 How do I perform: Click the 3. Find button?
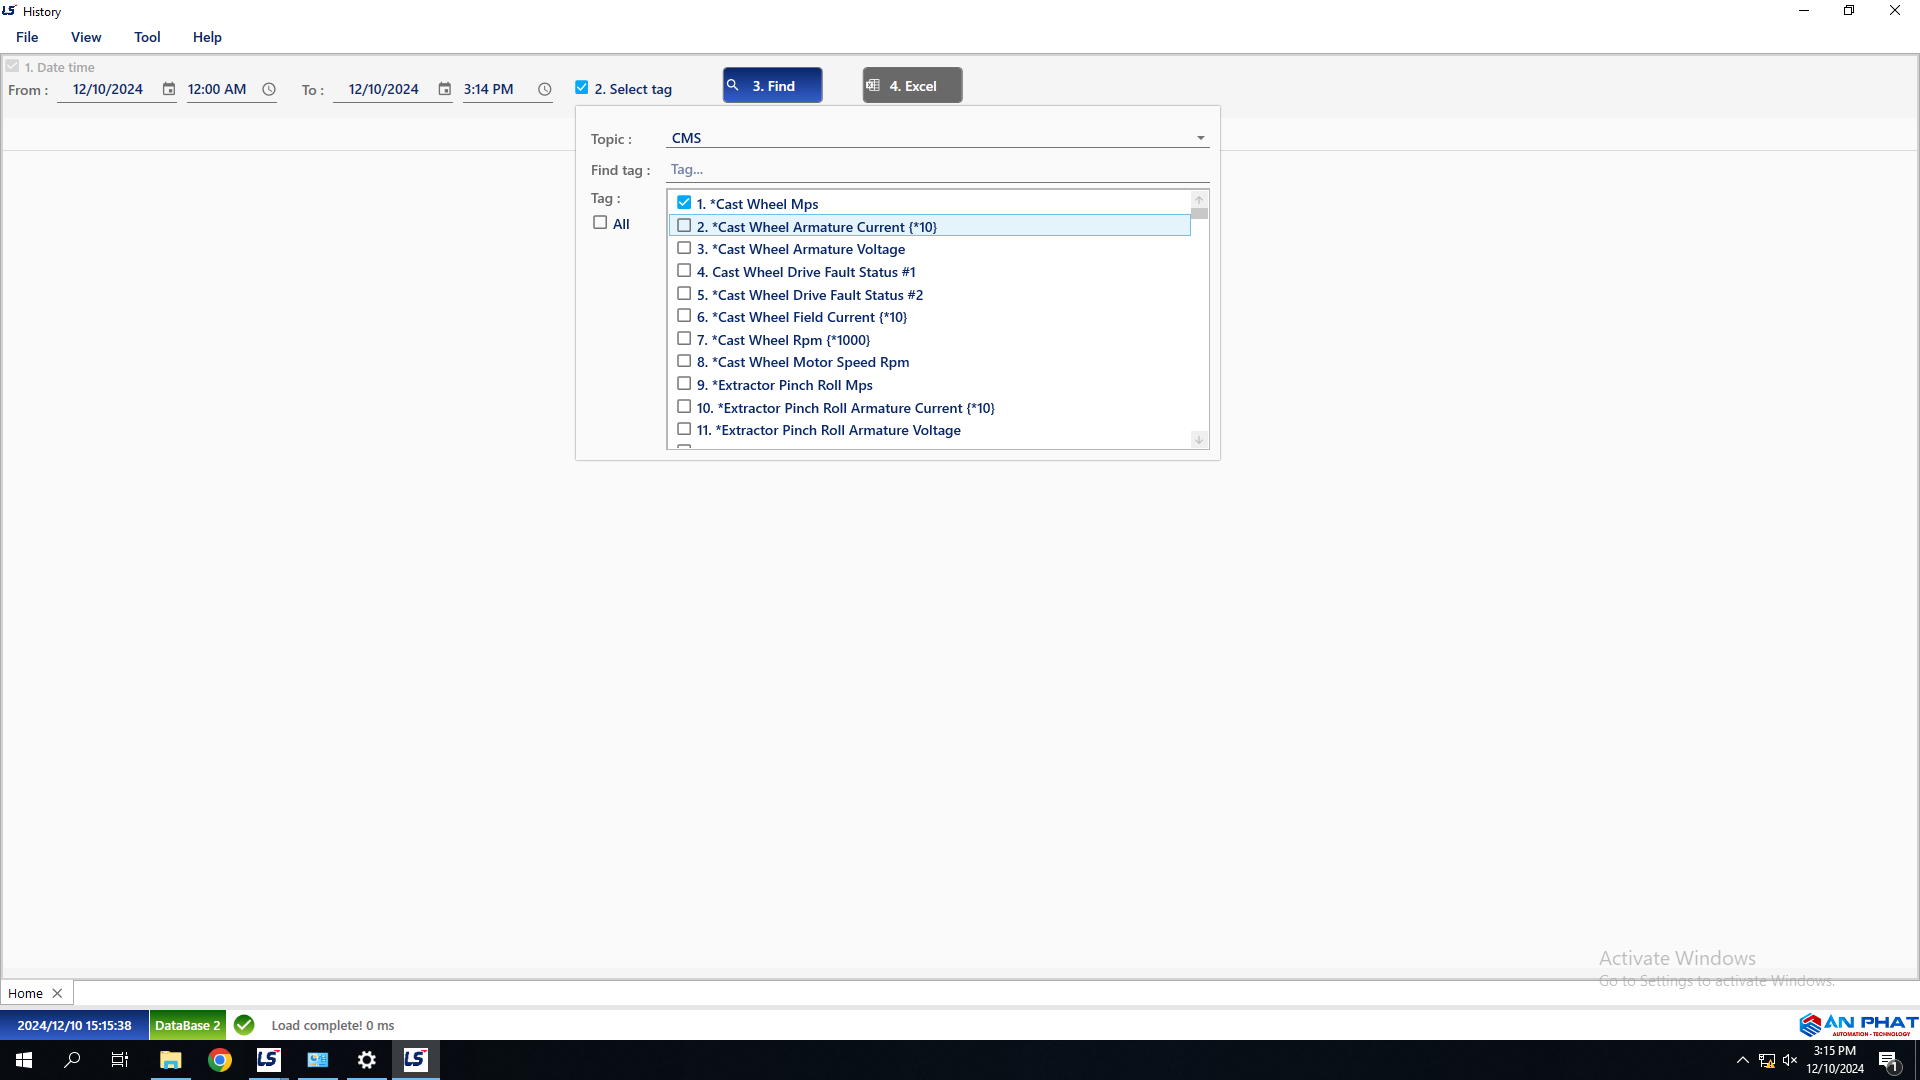(x=772, y=86)
